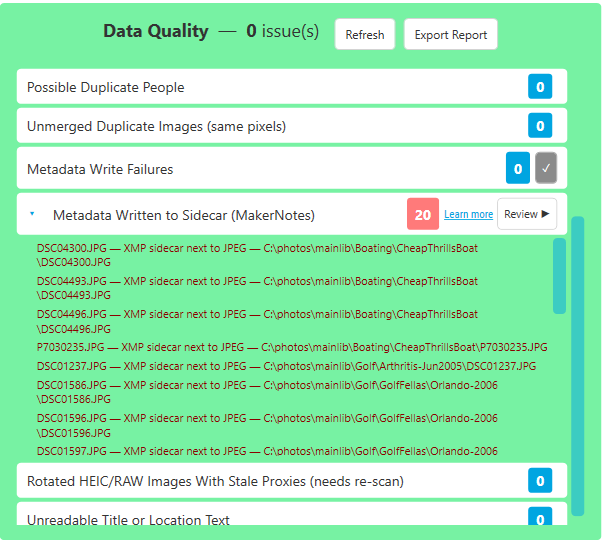
Task: Select the DSC01597.JPG Orlando-2006 entry
Action: [x=267, y=451]
